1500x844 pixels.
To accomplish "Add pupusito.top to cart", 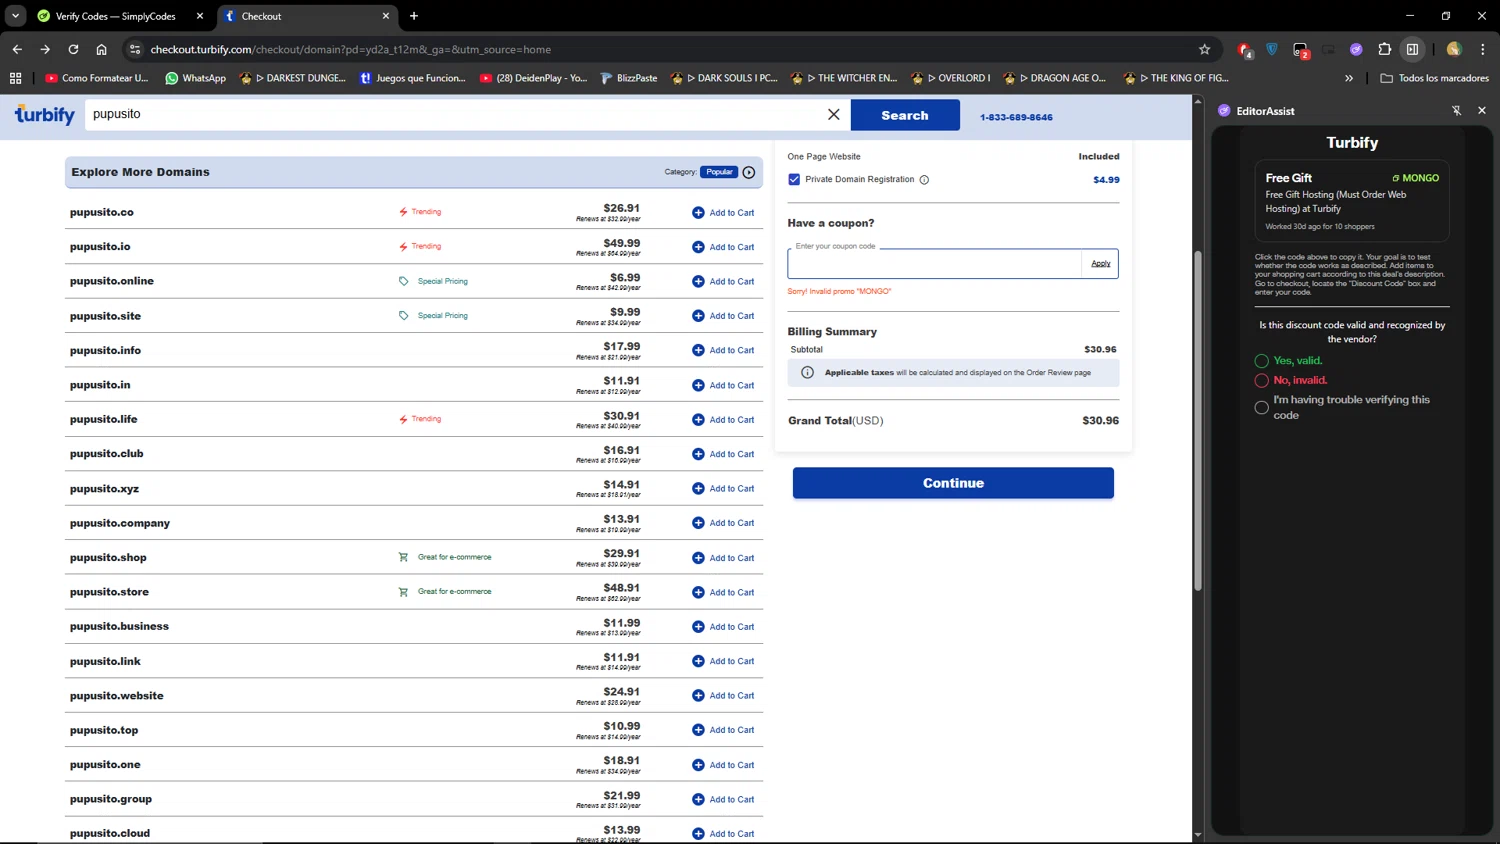I will click(723, 730).
